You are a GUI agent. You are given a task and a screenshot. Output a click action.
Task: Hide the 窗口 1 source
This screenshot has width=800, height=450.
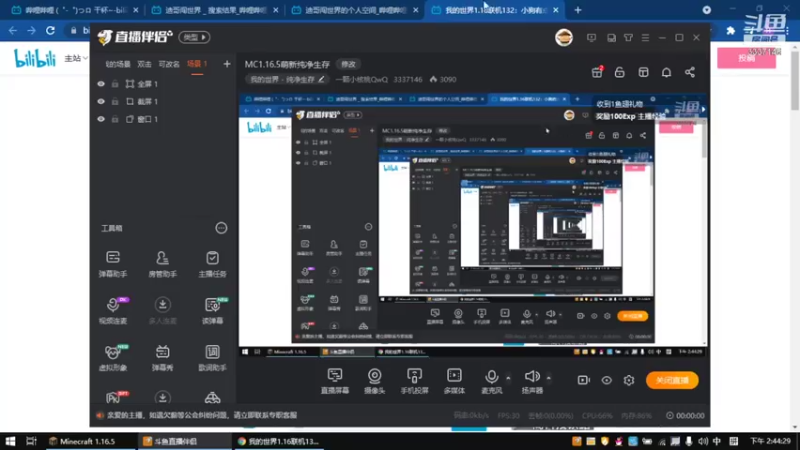click(x=101, y=119)
